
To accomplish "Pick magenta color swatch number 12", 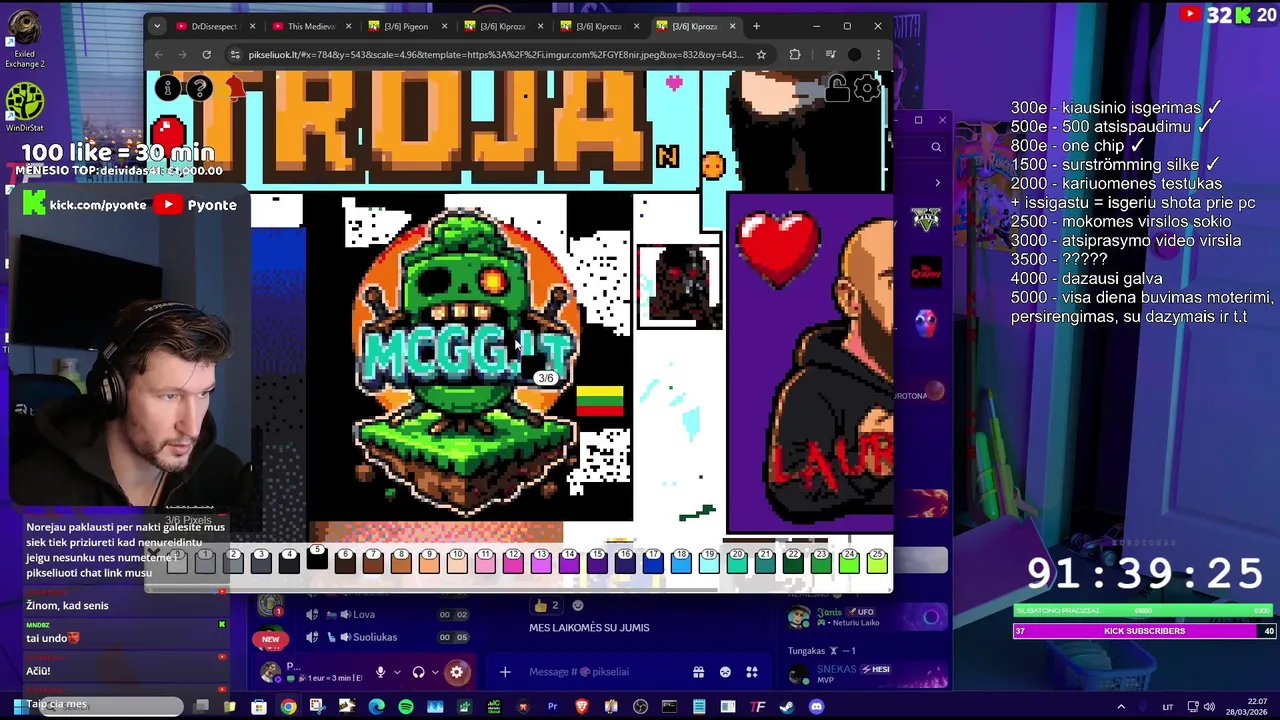I will (513, 561).
